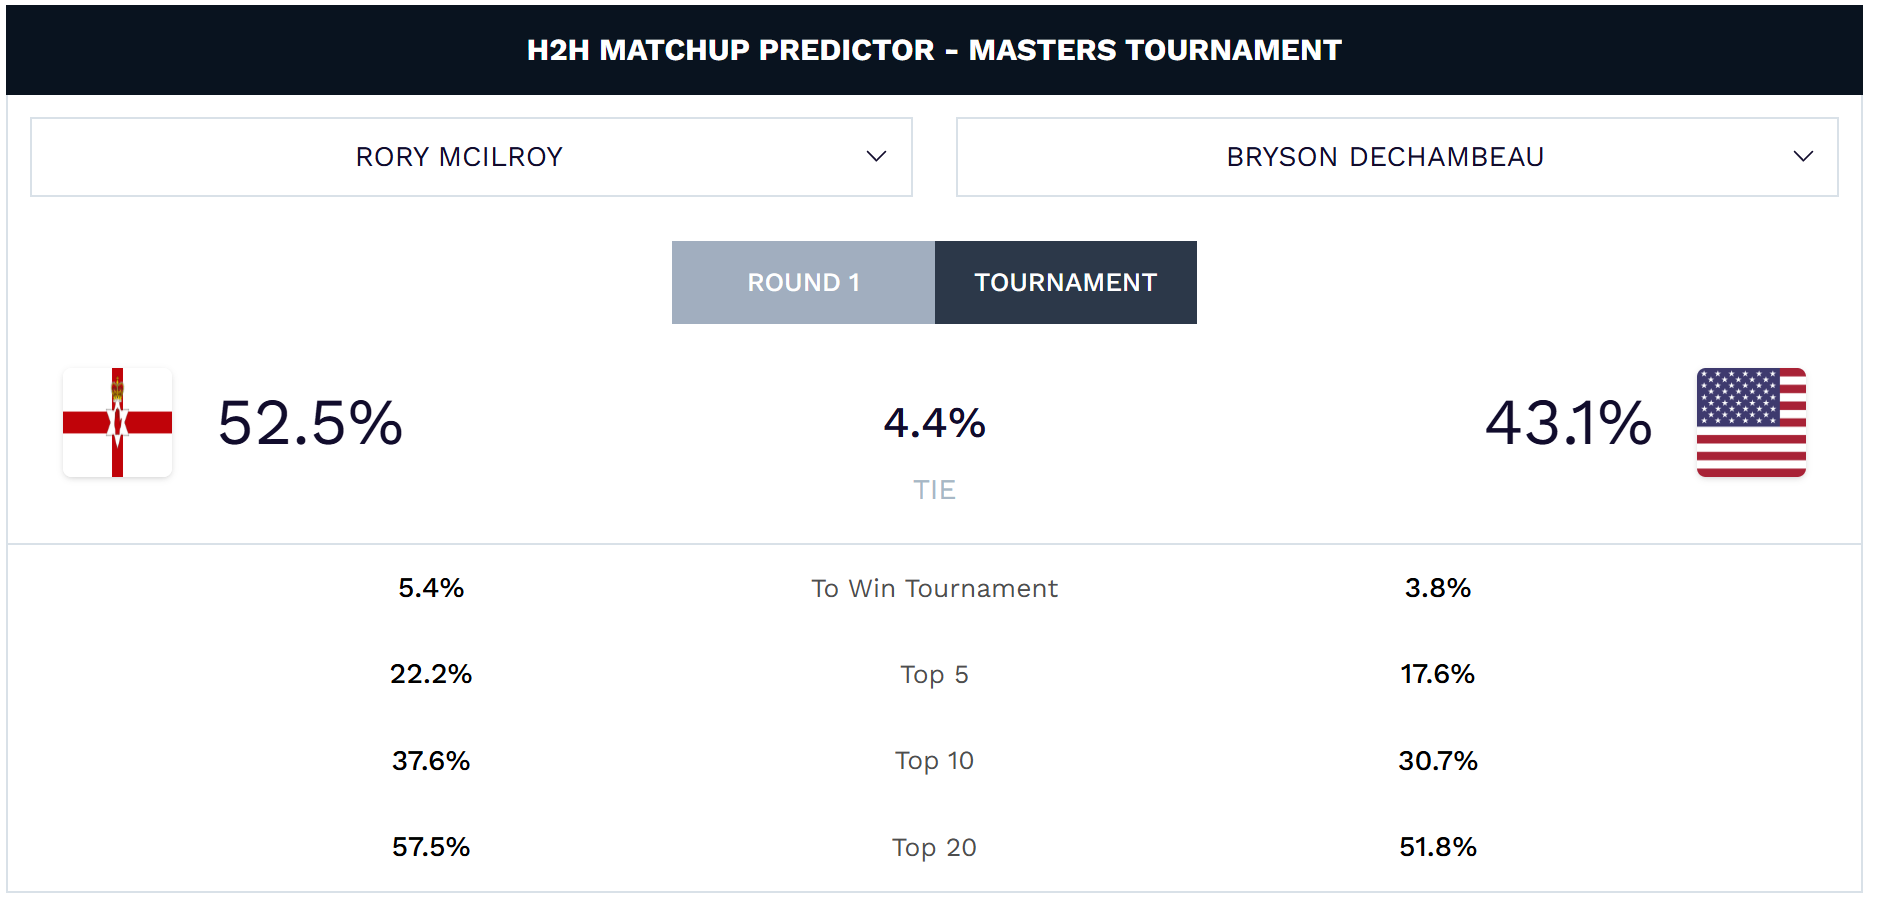Toggle prediction view to Tournament

1065,282
